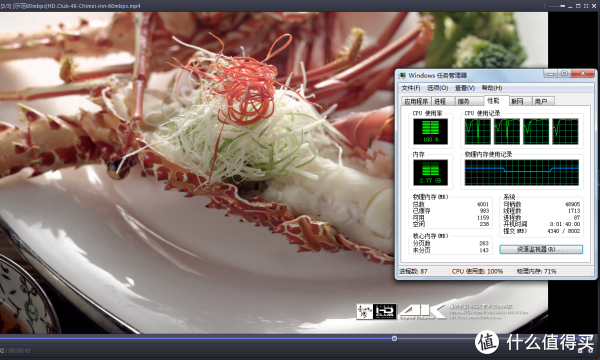Open the 查看(V) menu

tap(465, 88)
